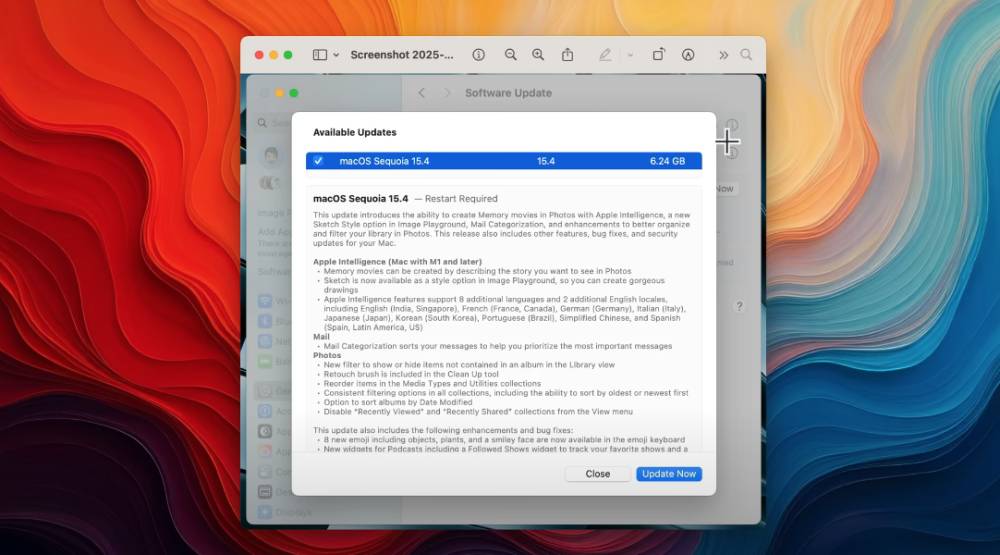Maximize the Preview window with green button
The height and width of the screenshot is (555, 1000).
tap(288, 55)
